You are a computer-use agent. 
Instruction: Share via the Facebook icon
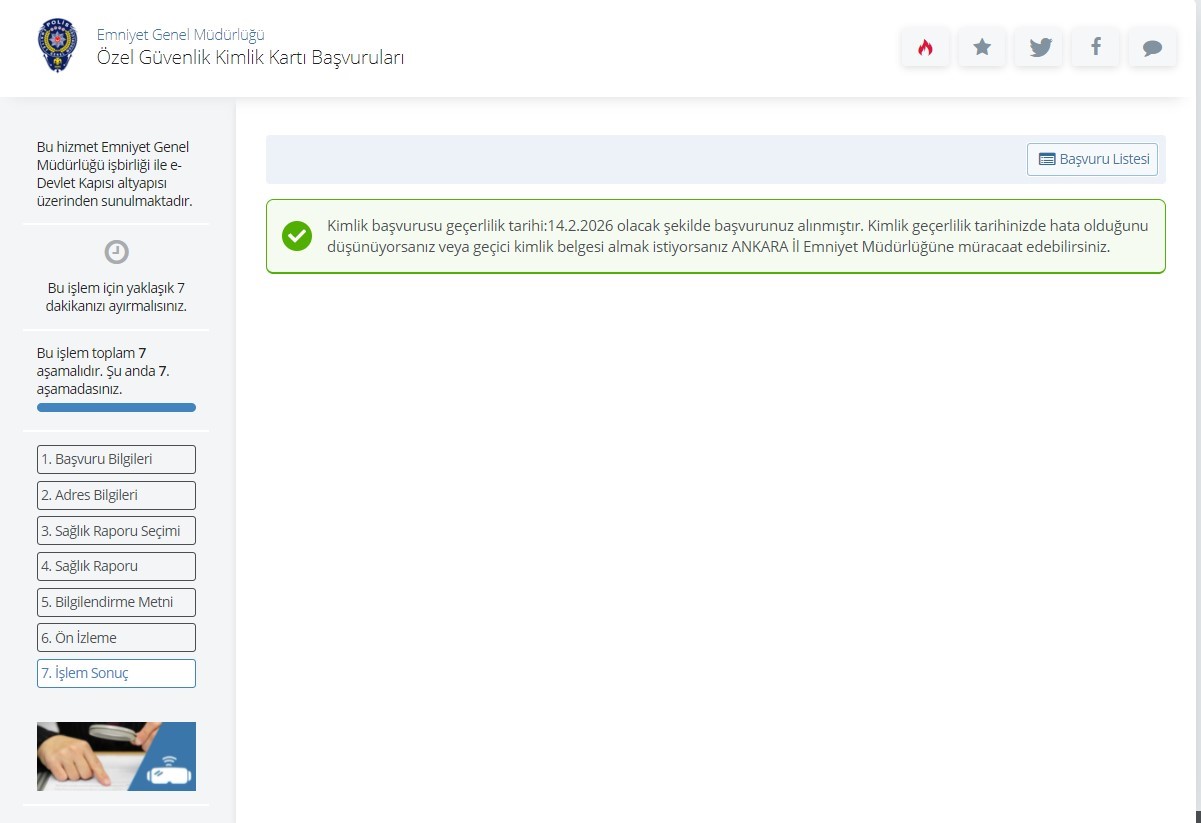1096,47
